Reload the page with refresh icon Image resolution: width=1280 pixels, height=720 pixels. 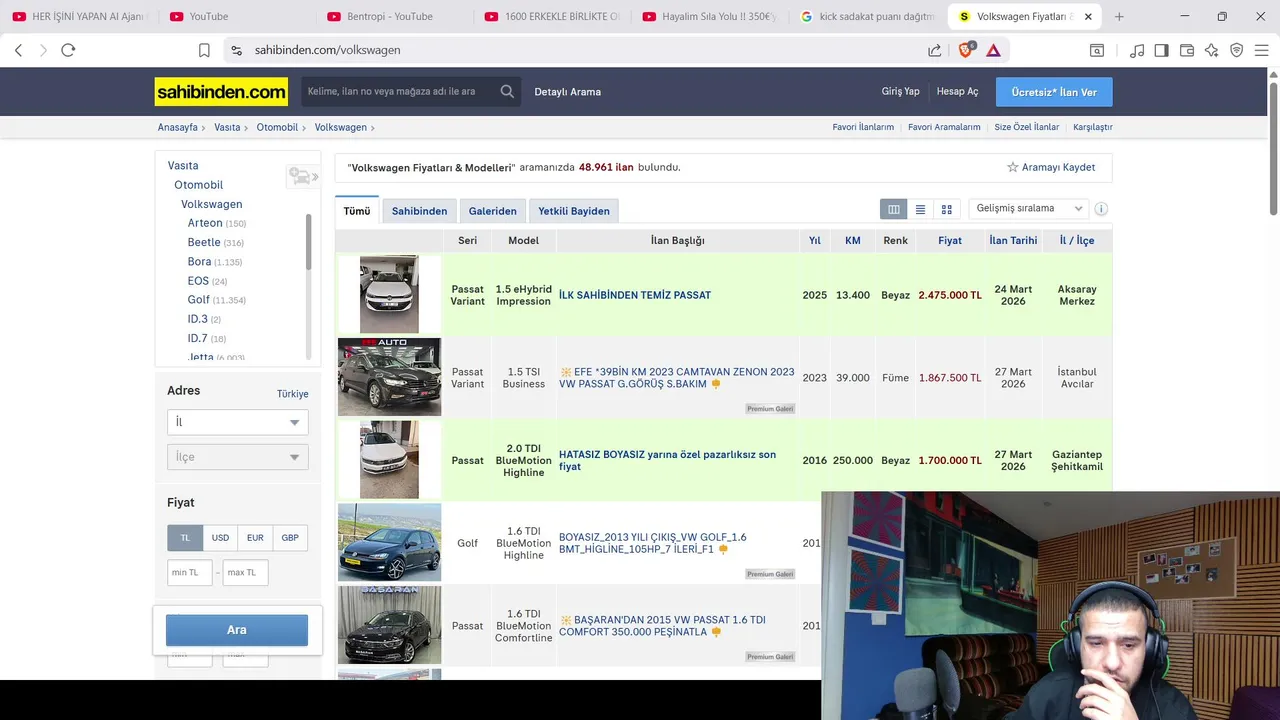coord(68,50)
